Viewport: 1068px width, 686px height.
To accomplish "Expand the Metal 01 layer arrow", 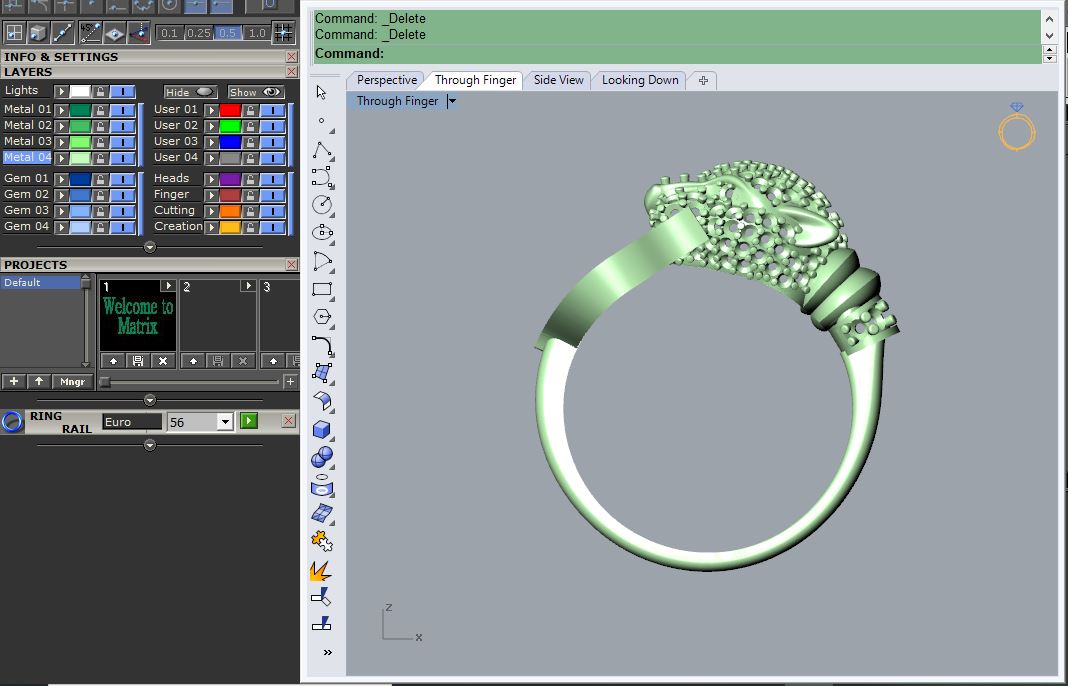I will pos(60,109).
